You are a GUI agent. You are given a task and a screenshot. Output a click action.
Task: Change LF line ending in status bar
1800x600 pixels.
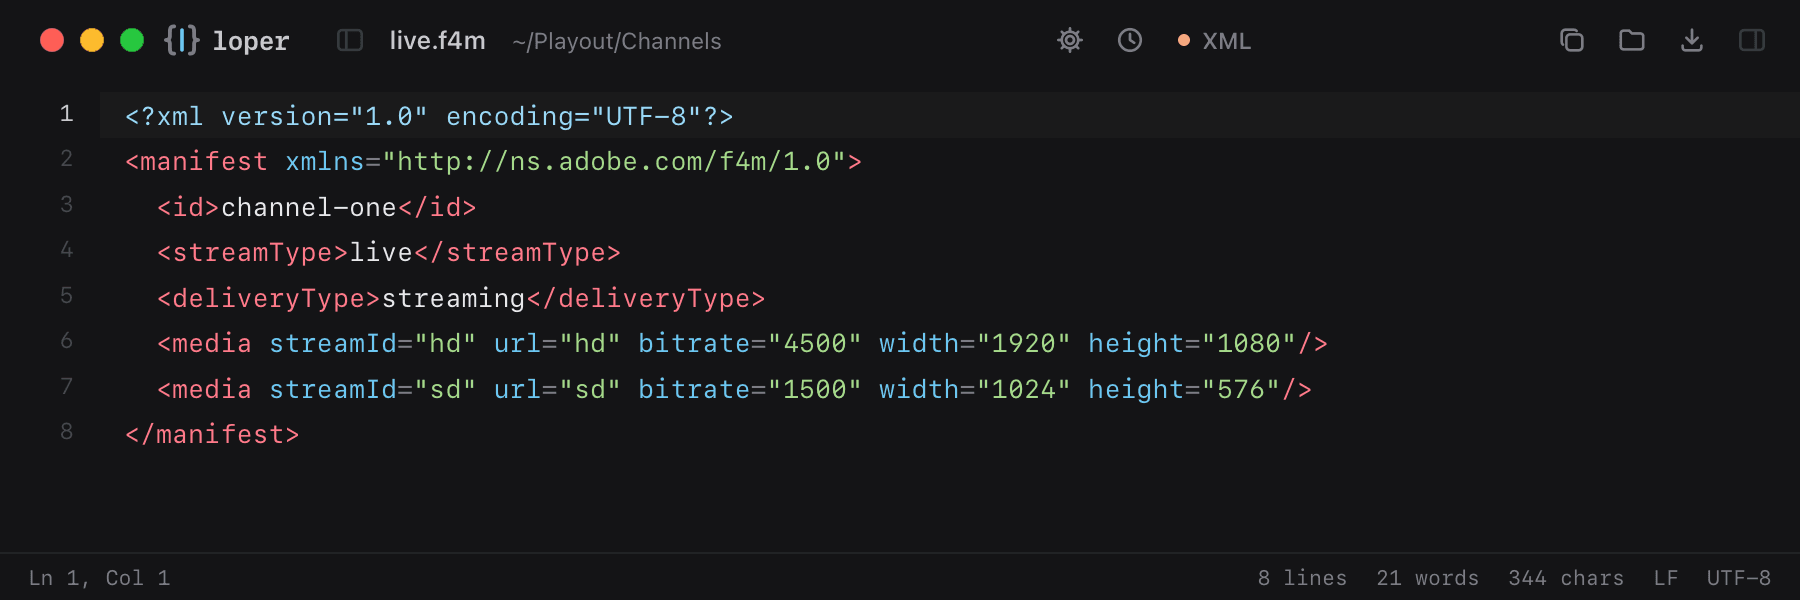coord(1666,578)
